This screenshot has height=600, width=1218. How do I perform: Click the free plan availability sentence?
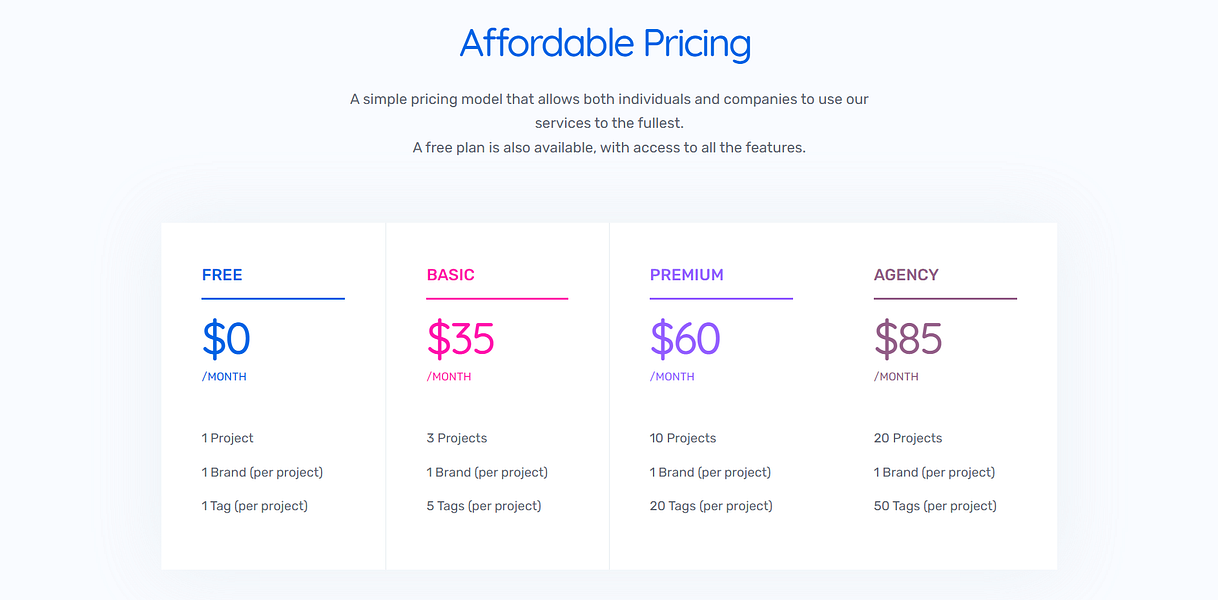point(609,147)
